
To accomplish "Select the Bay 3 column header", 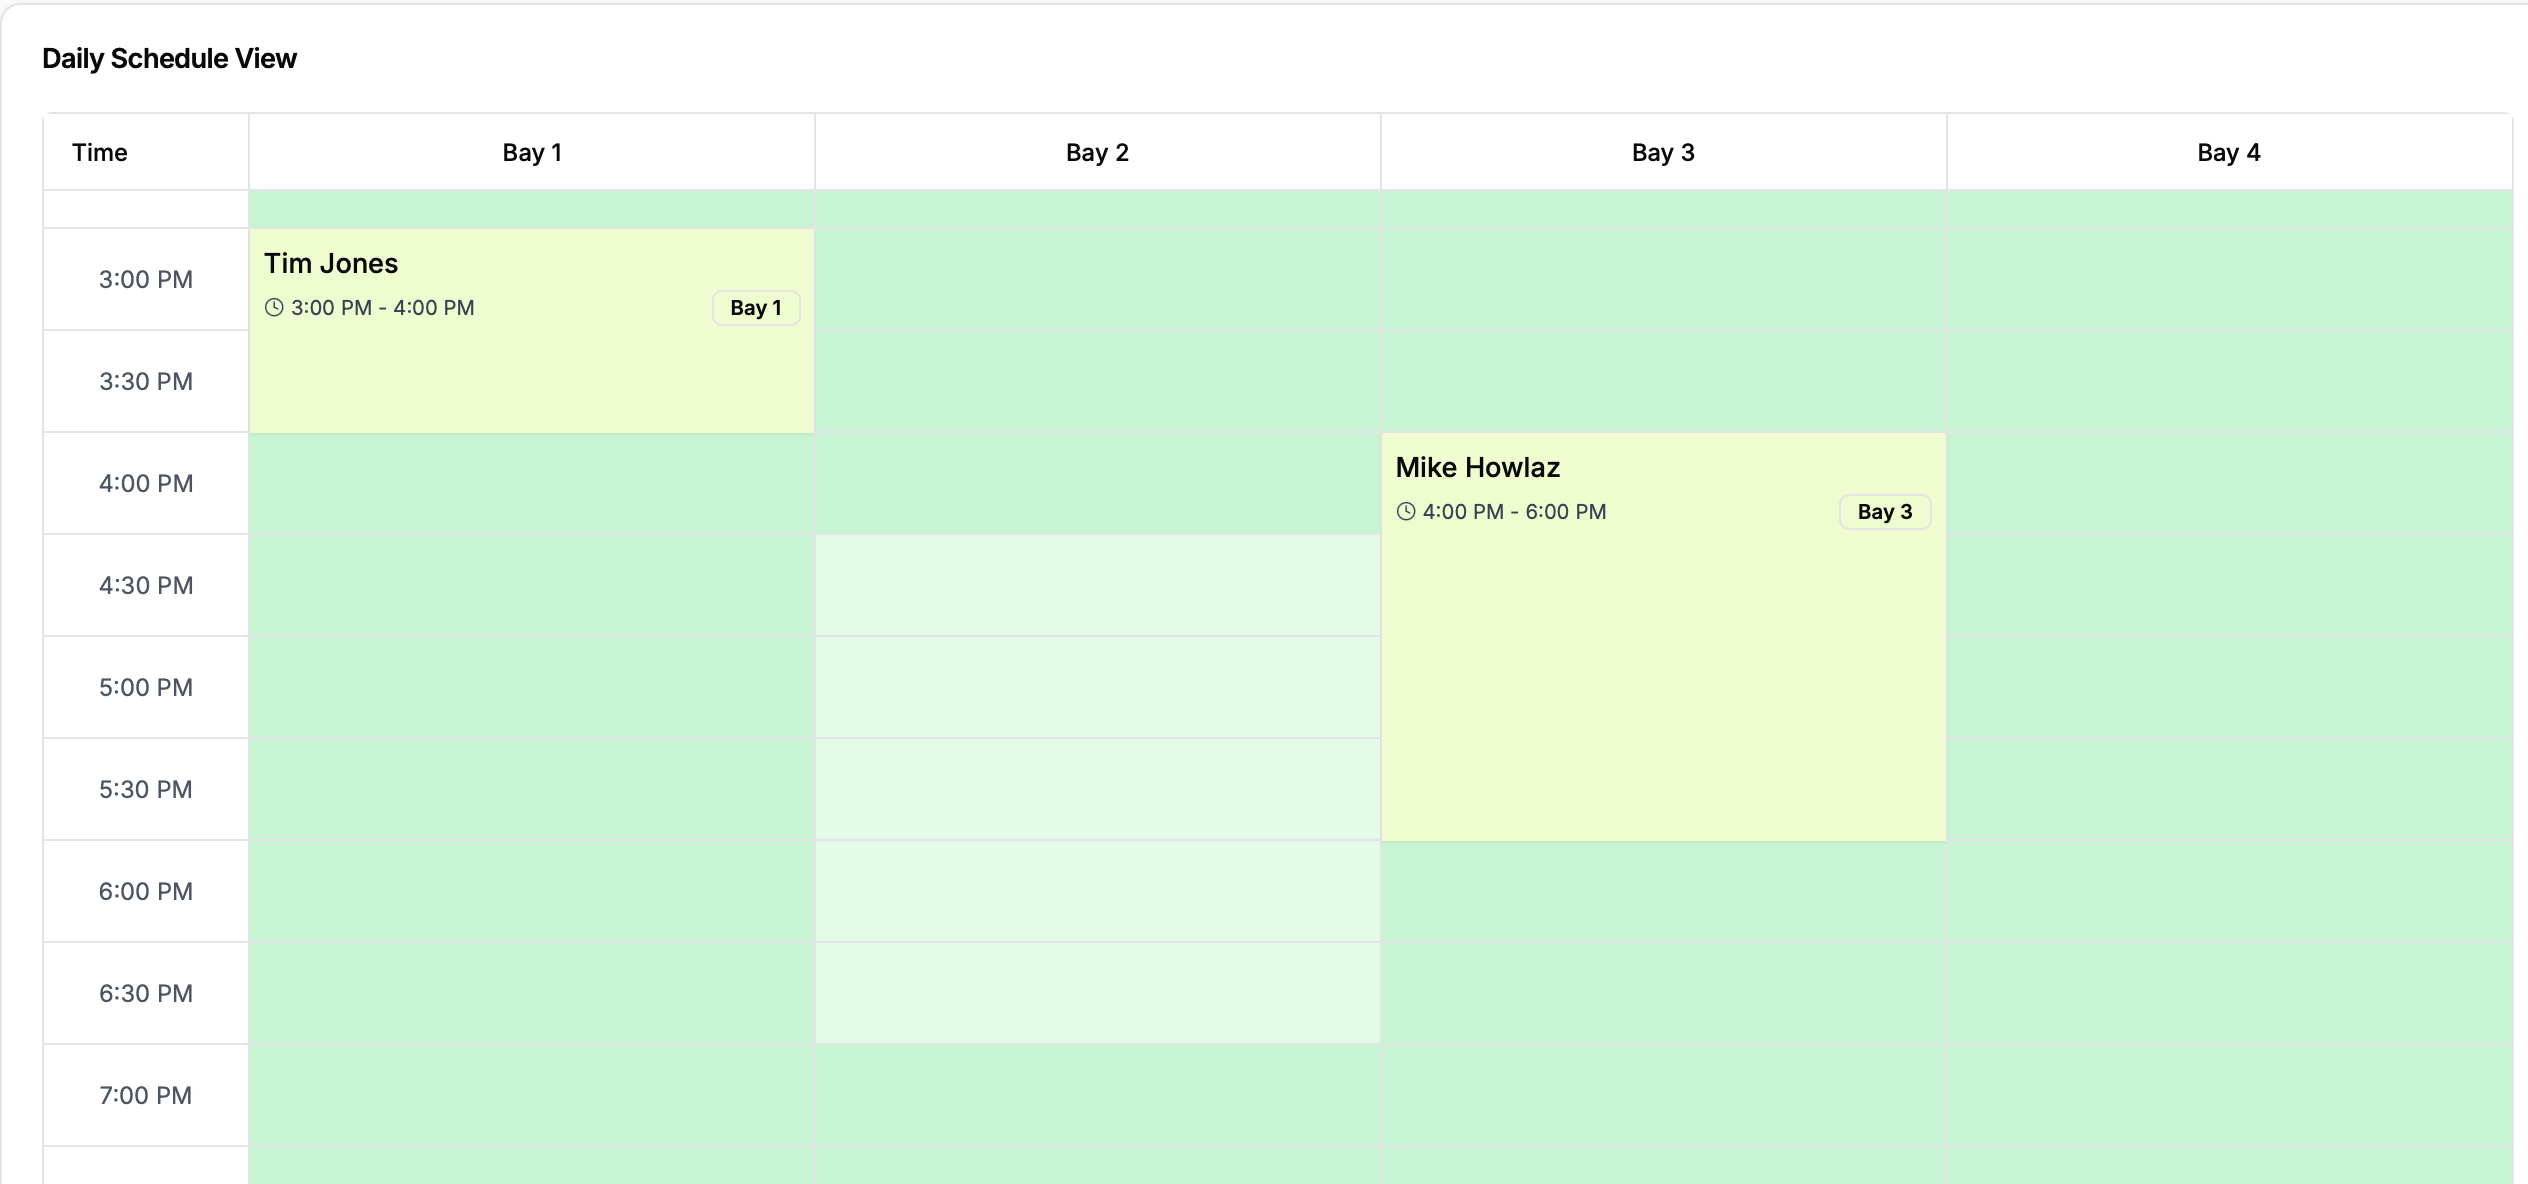I will pyautogui.click(x=1663, y=153).
